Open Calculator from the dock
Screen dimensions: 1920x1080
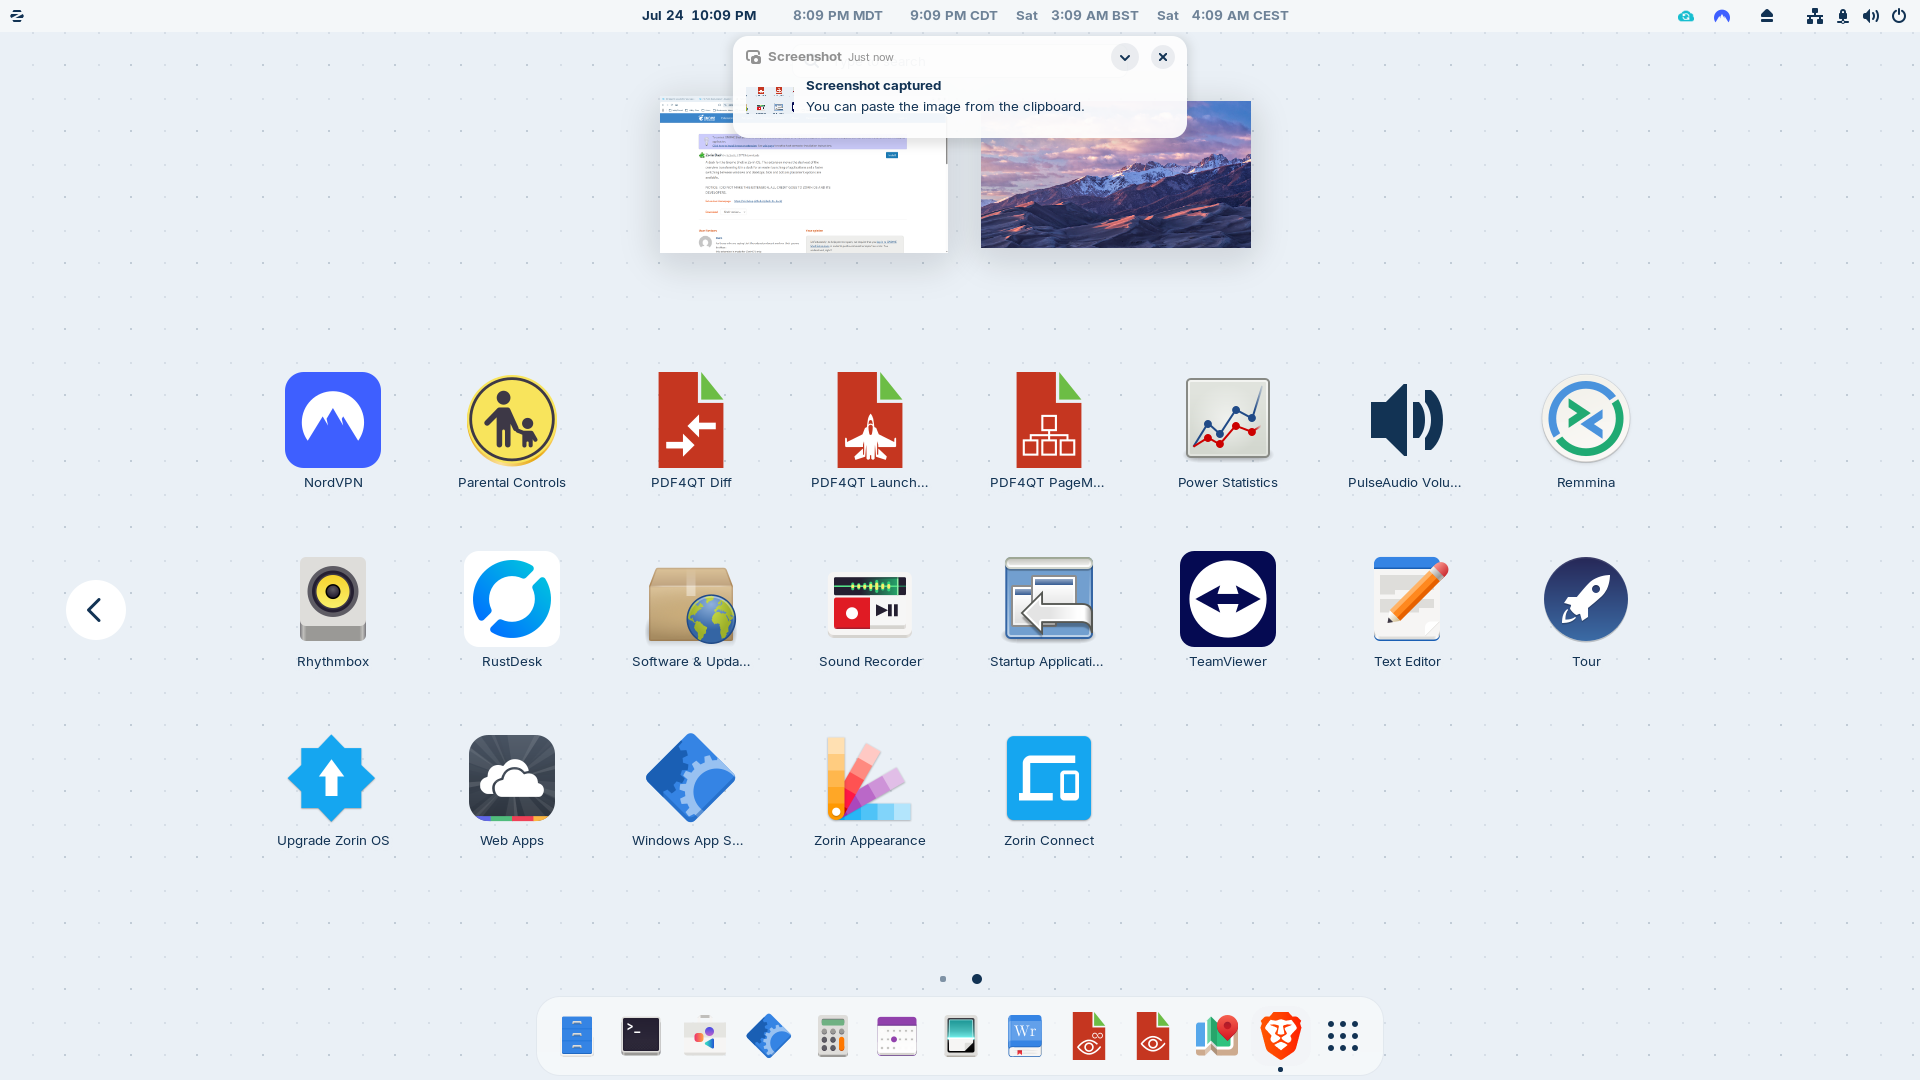[833, 1036]
